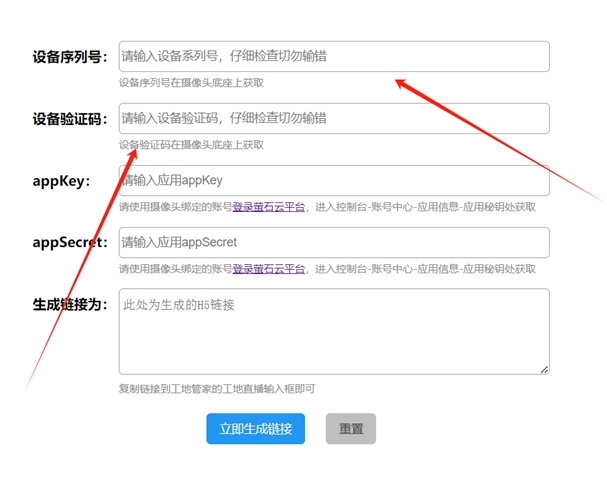Select the appKey text input box
This screenshot has width=607, height=490.
334,181
